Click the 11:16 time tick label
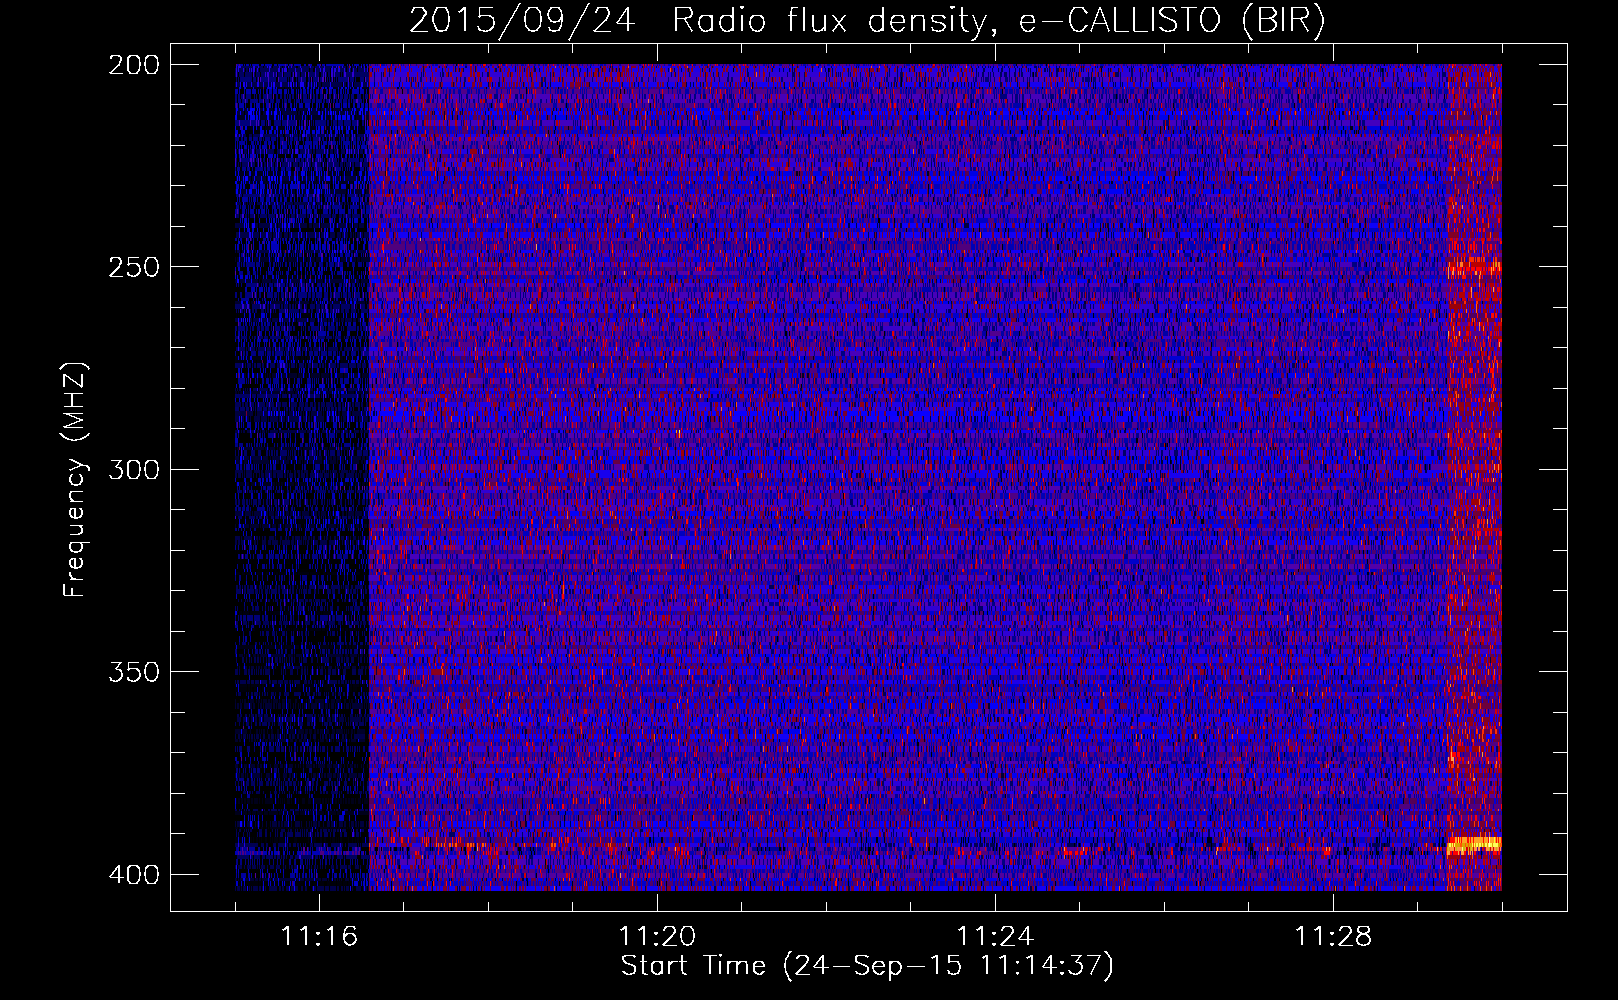The width and height of the screenshot is (1618, 1000). click(319, 937)
